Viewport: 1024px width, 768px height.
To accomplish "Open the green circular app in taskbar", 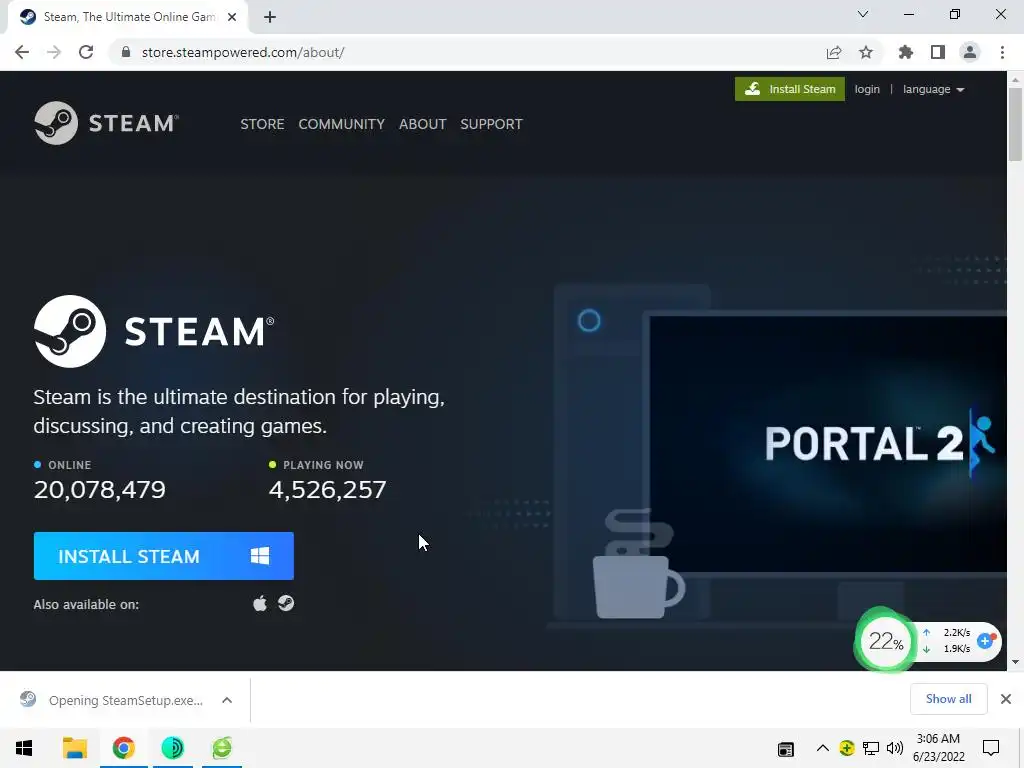I will (x=172, y=748).
